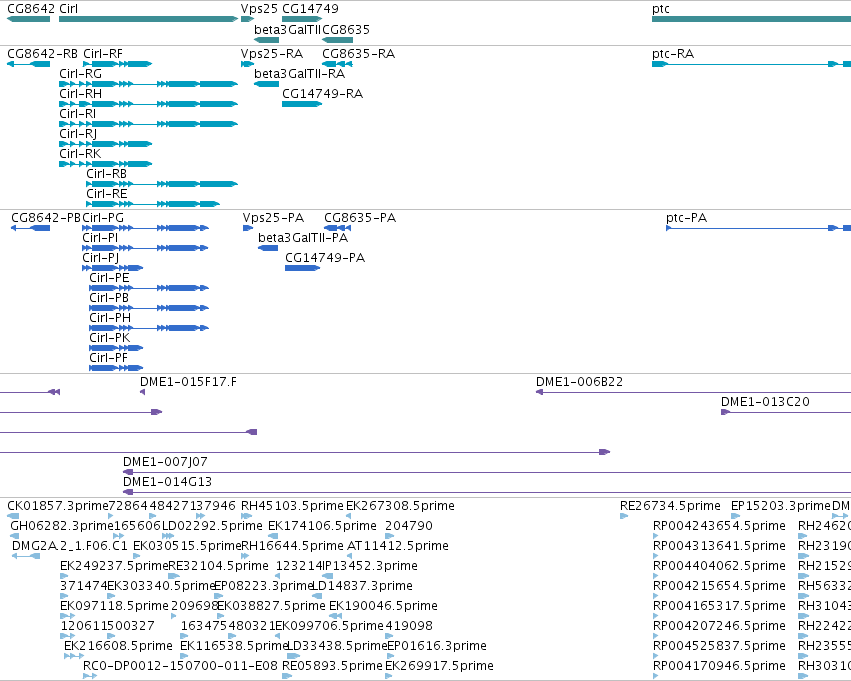Click the RC0-DP0012-150700-011-E08 EST label
Screen dimensions: 851x681
pyautogui.click(x=180, y=666)
